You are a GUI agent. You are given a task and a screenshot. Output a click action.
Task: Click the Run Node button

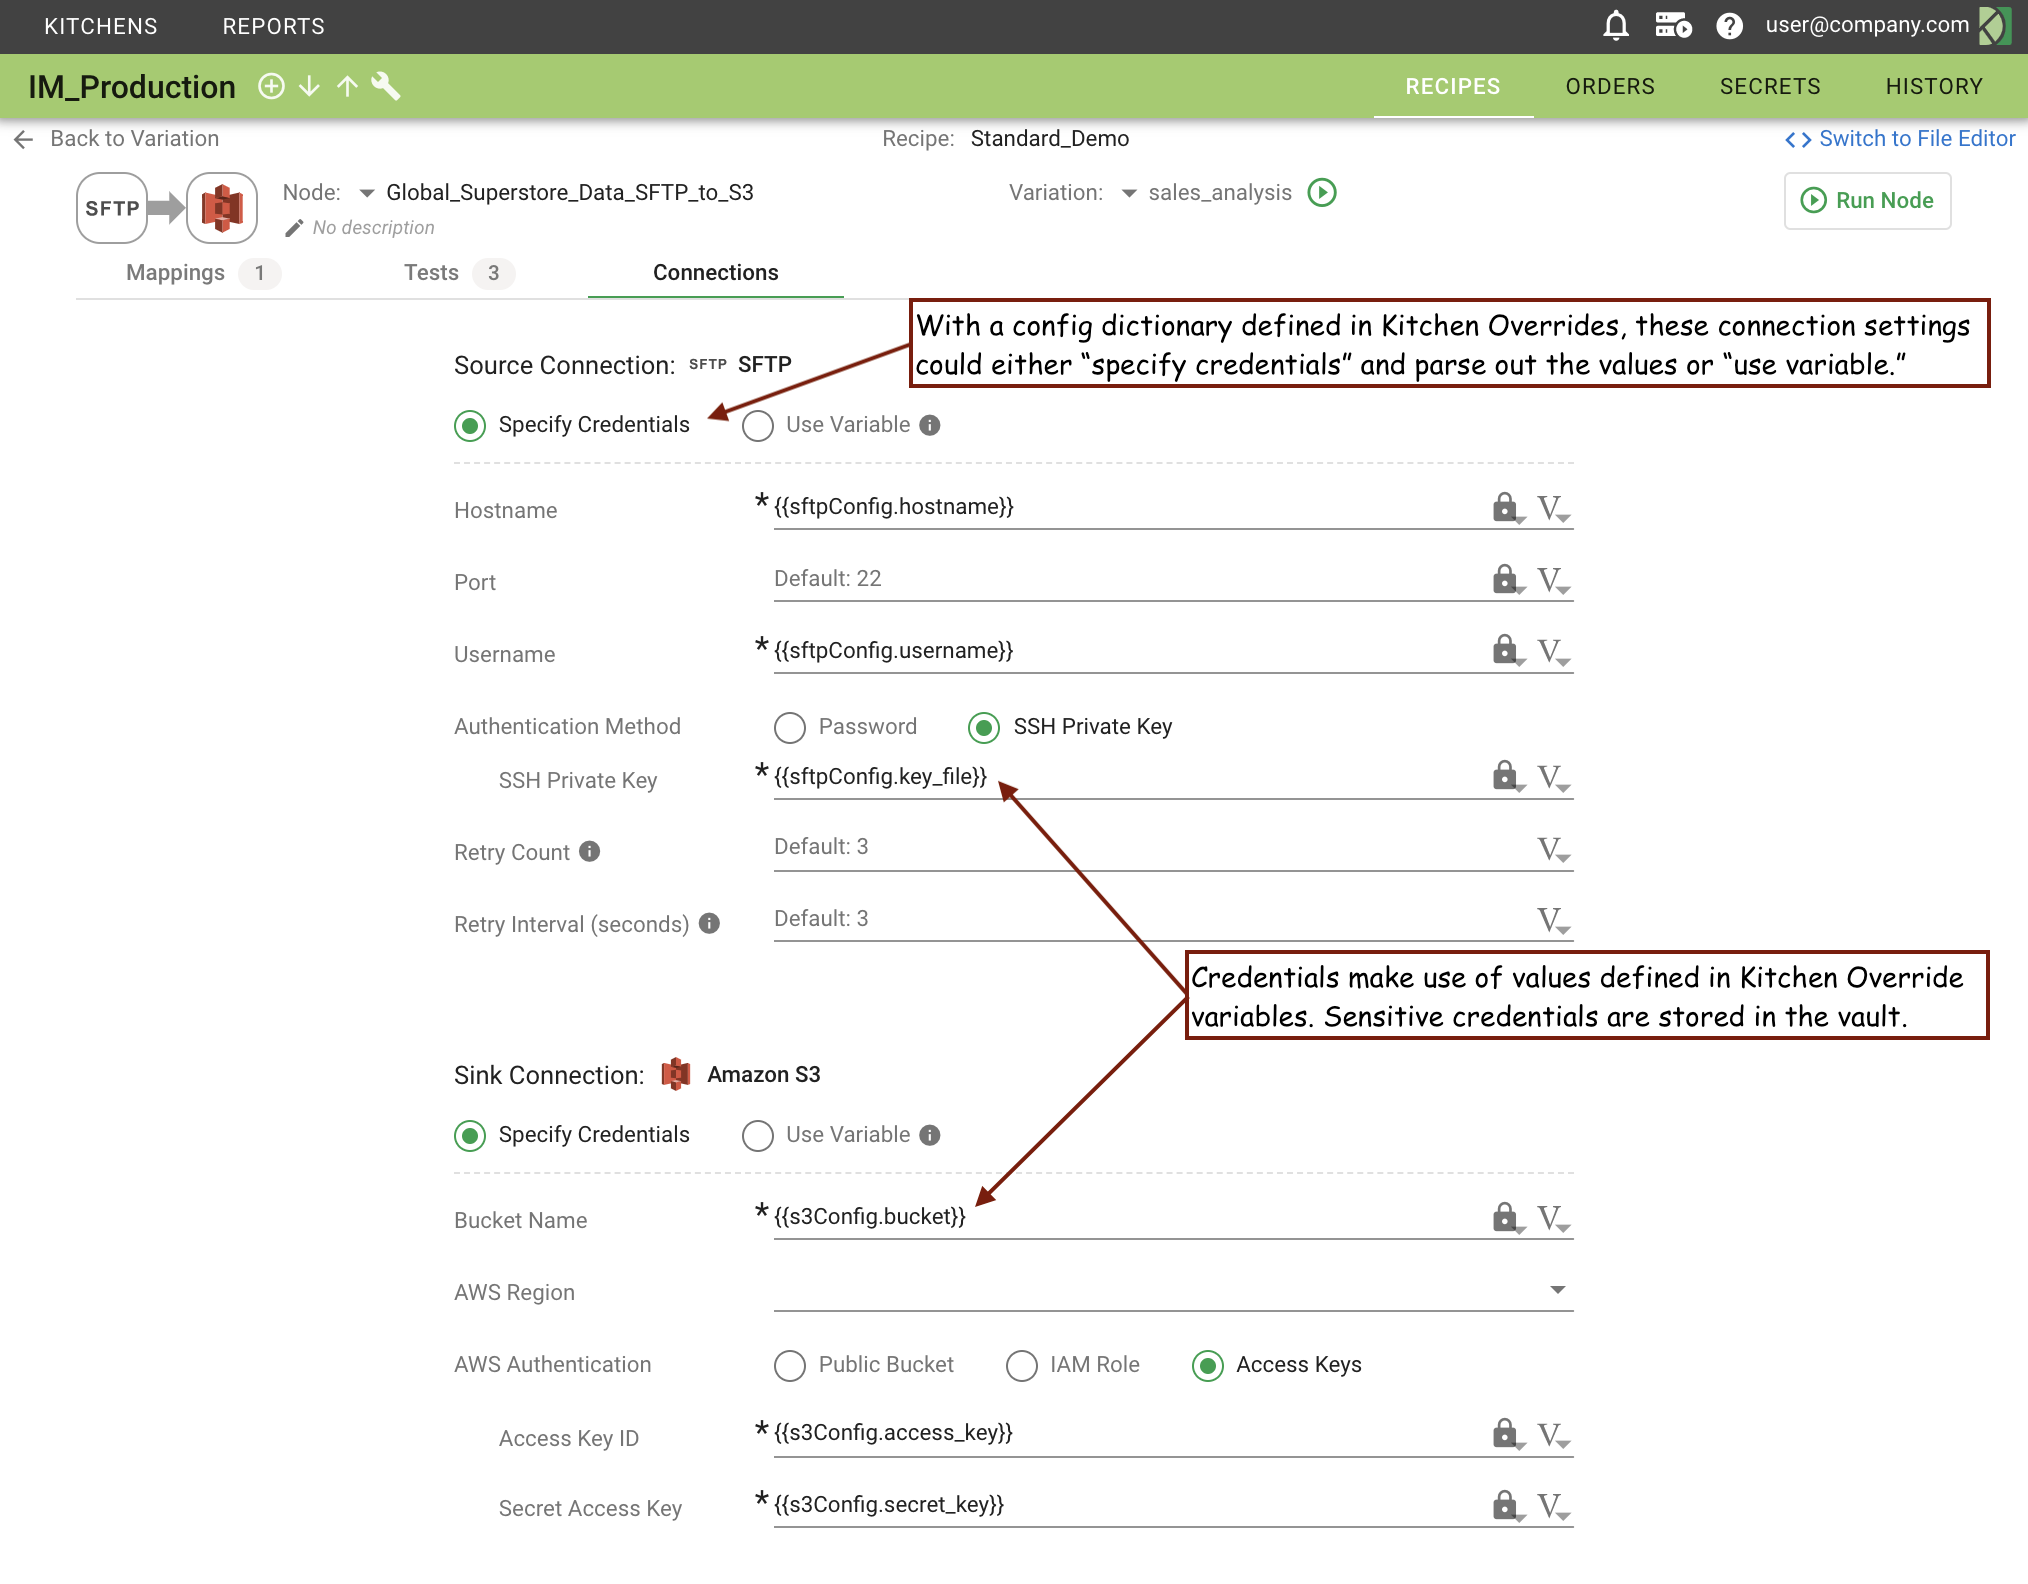point(1867,200)
